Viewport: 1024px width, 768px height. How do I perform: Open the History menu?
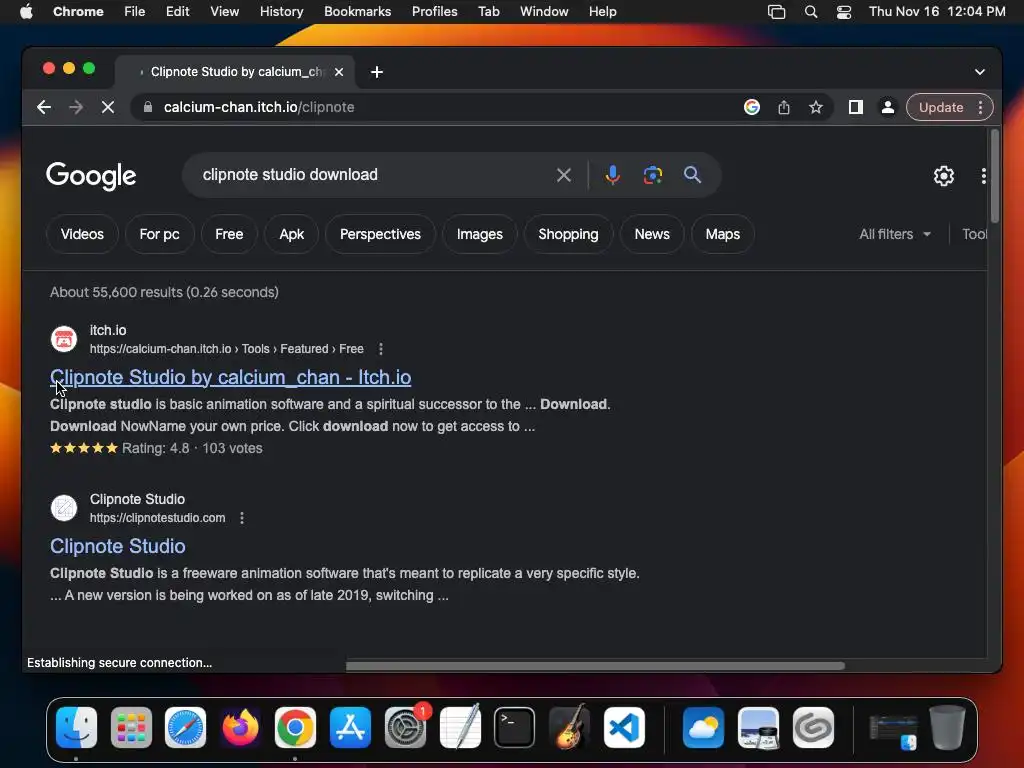[x=281, y=12]
